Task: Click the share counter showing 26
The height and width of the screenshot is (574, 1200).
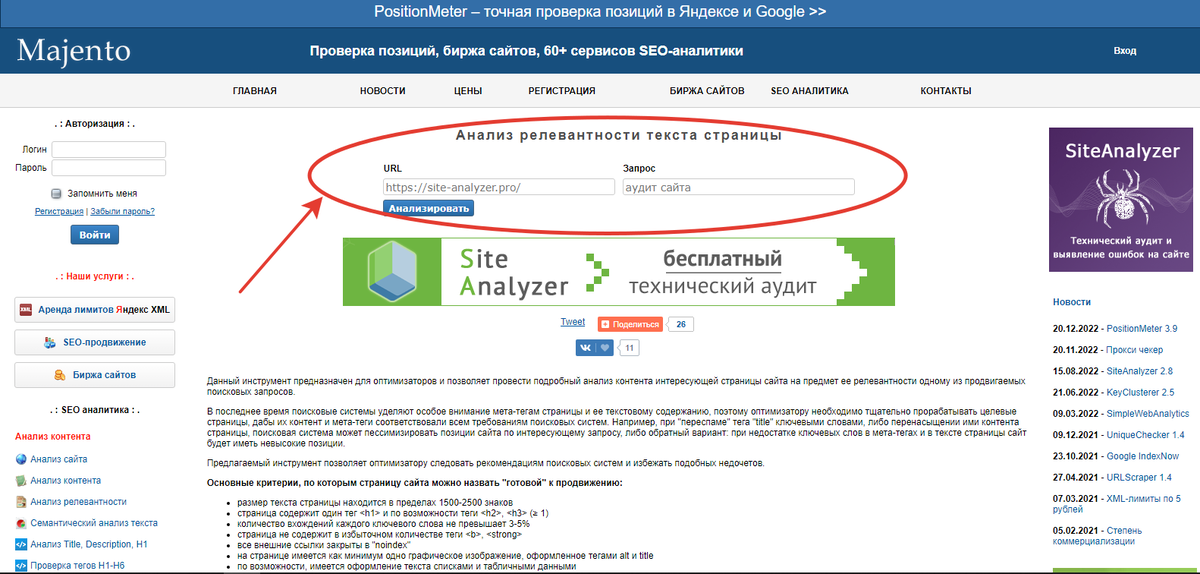Action: (x=680, y=324)
